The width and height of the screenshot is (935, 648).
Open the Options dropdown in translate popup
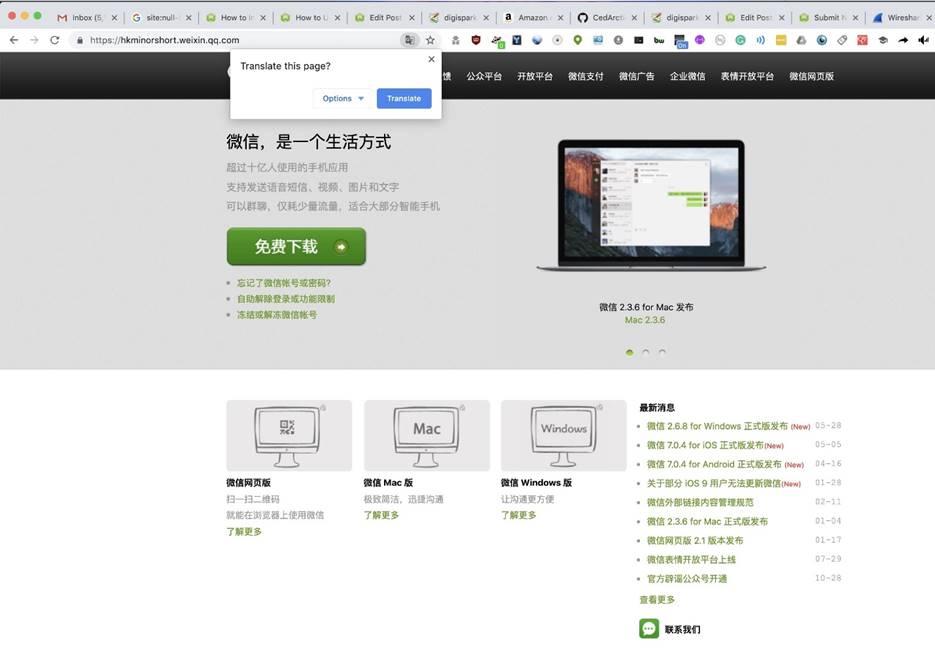click(343, 98)
